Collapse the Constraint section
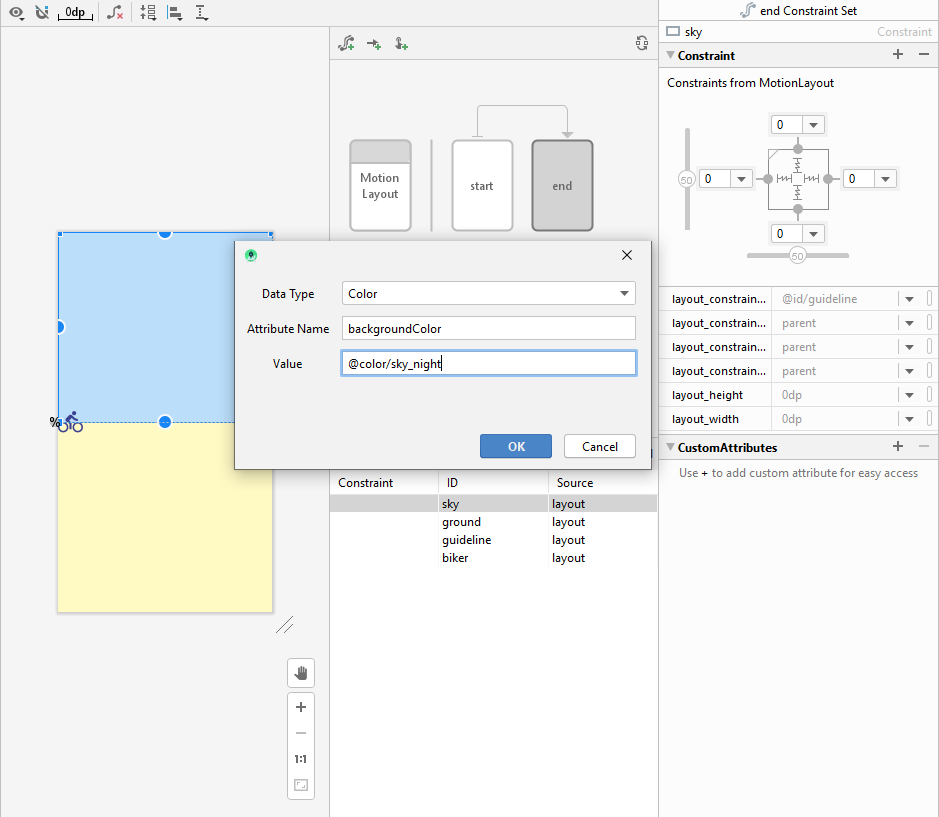Viewport: 939px width, 817px height. [x=671, y=56]
